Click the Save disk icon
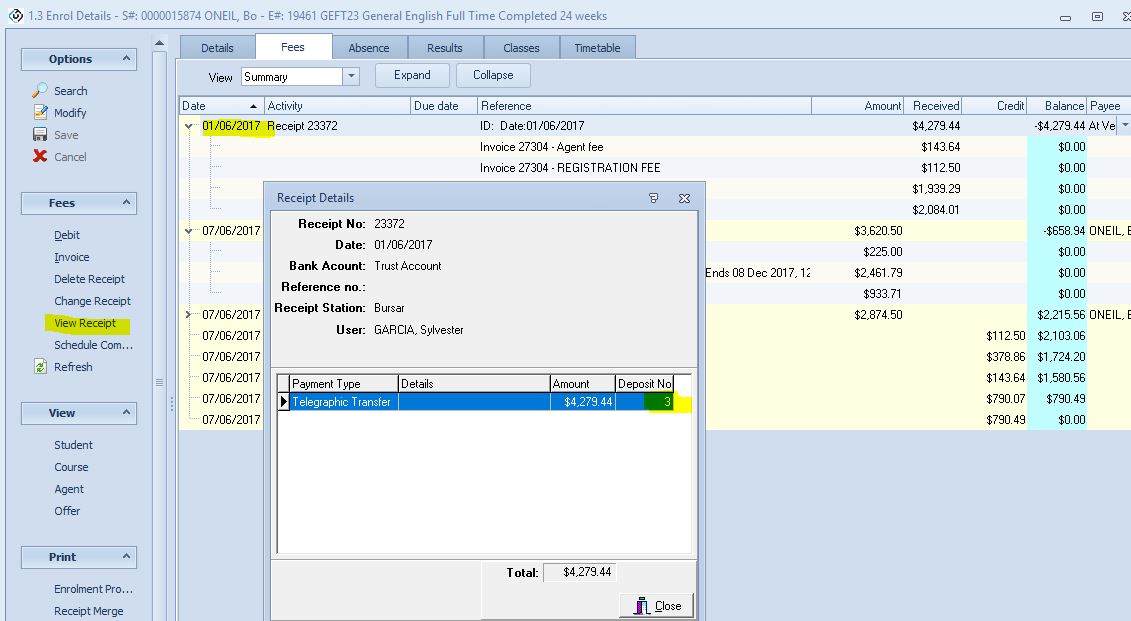Image resolution: width=1131 pixels, height=621 pixels. coord(40,135)
